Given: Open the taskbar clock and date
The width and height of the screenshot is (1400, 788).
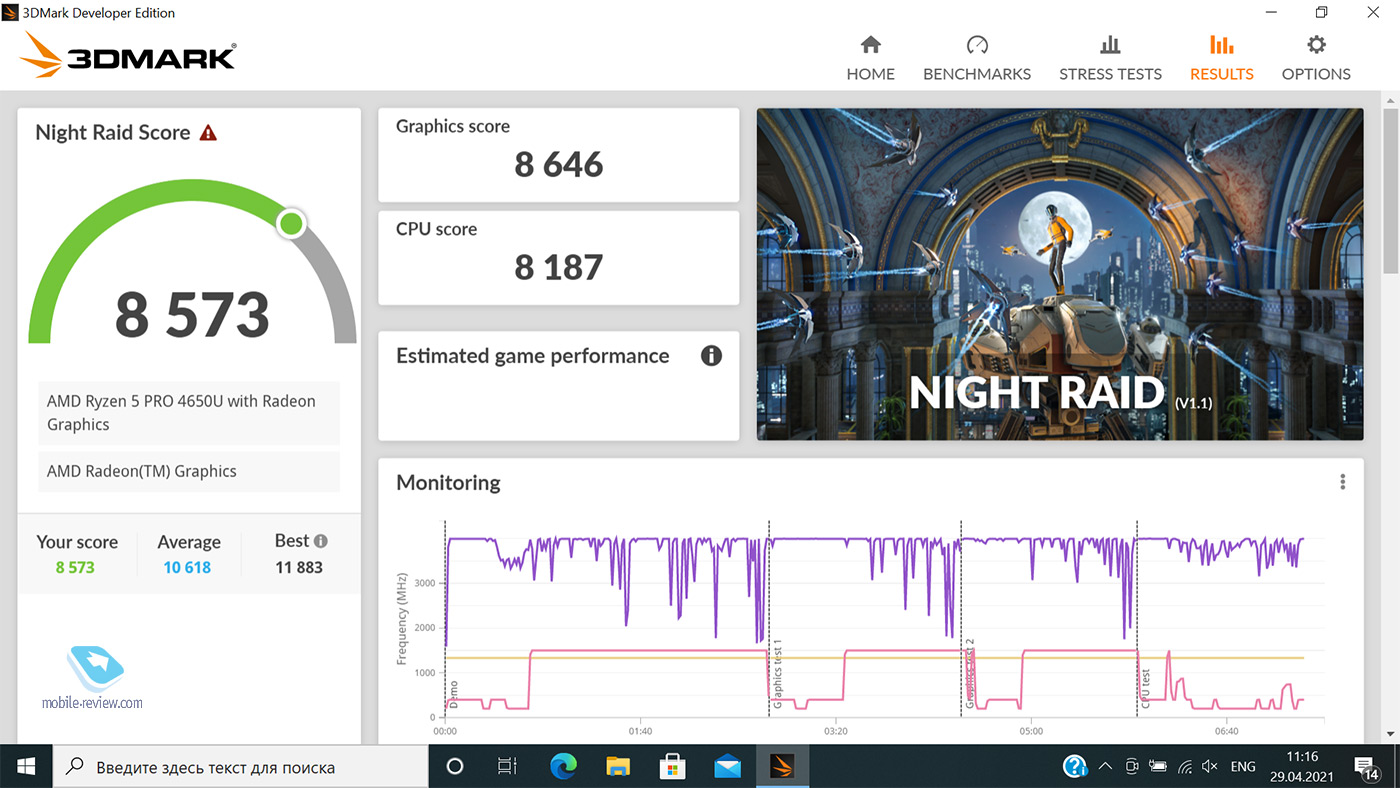Looking at the screenshot, I should click(1303, 767).
